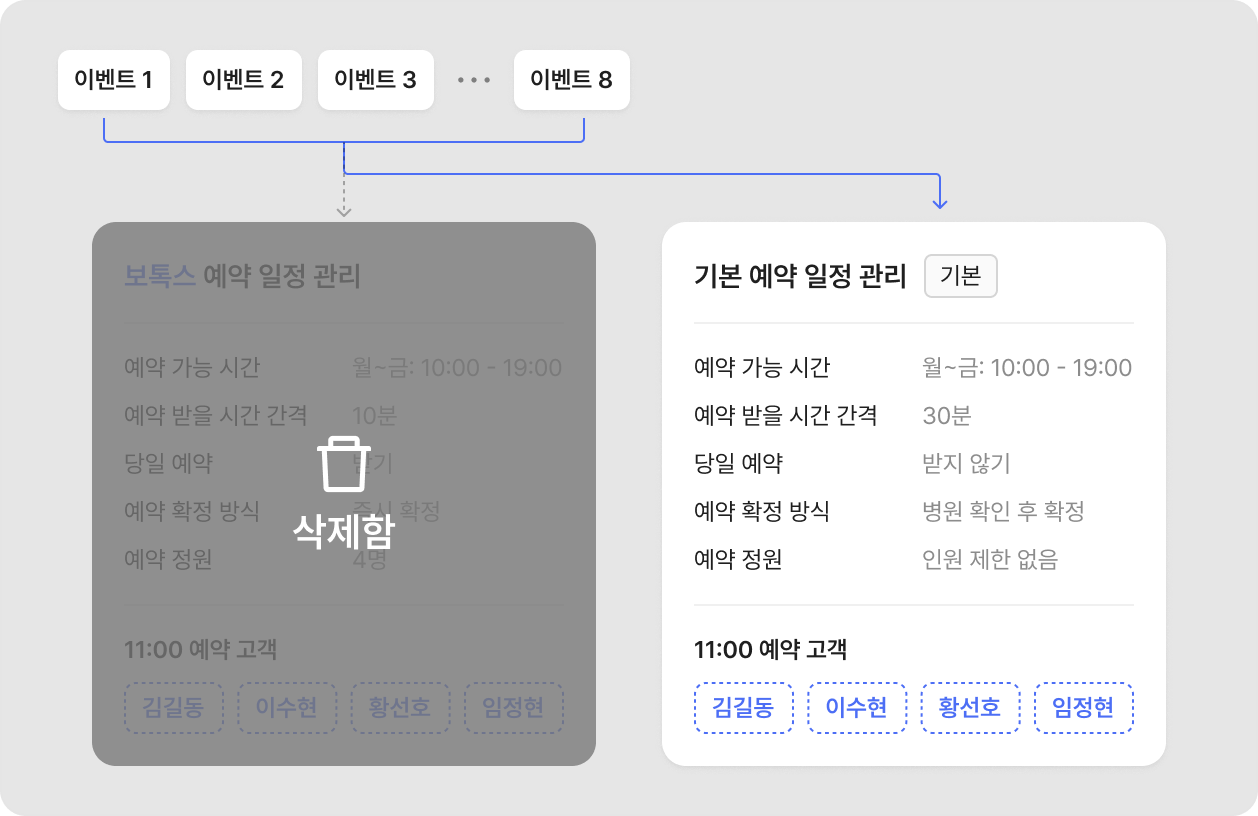Click the 삭제함 deleted label
Viewport: 1258px width, 816px height.
pos(344,531)
